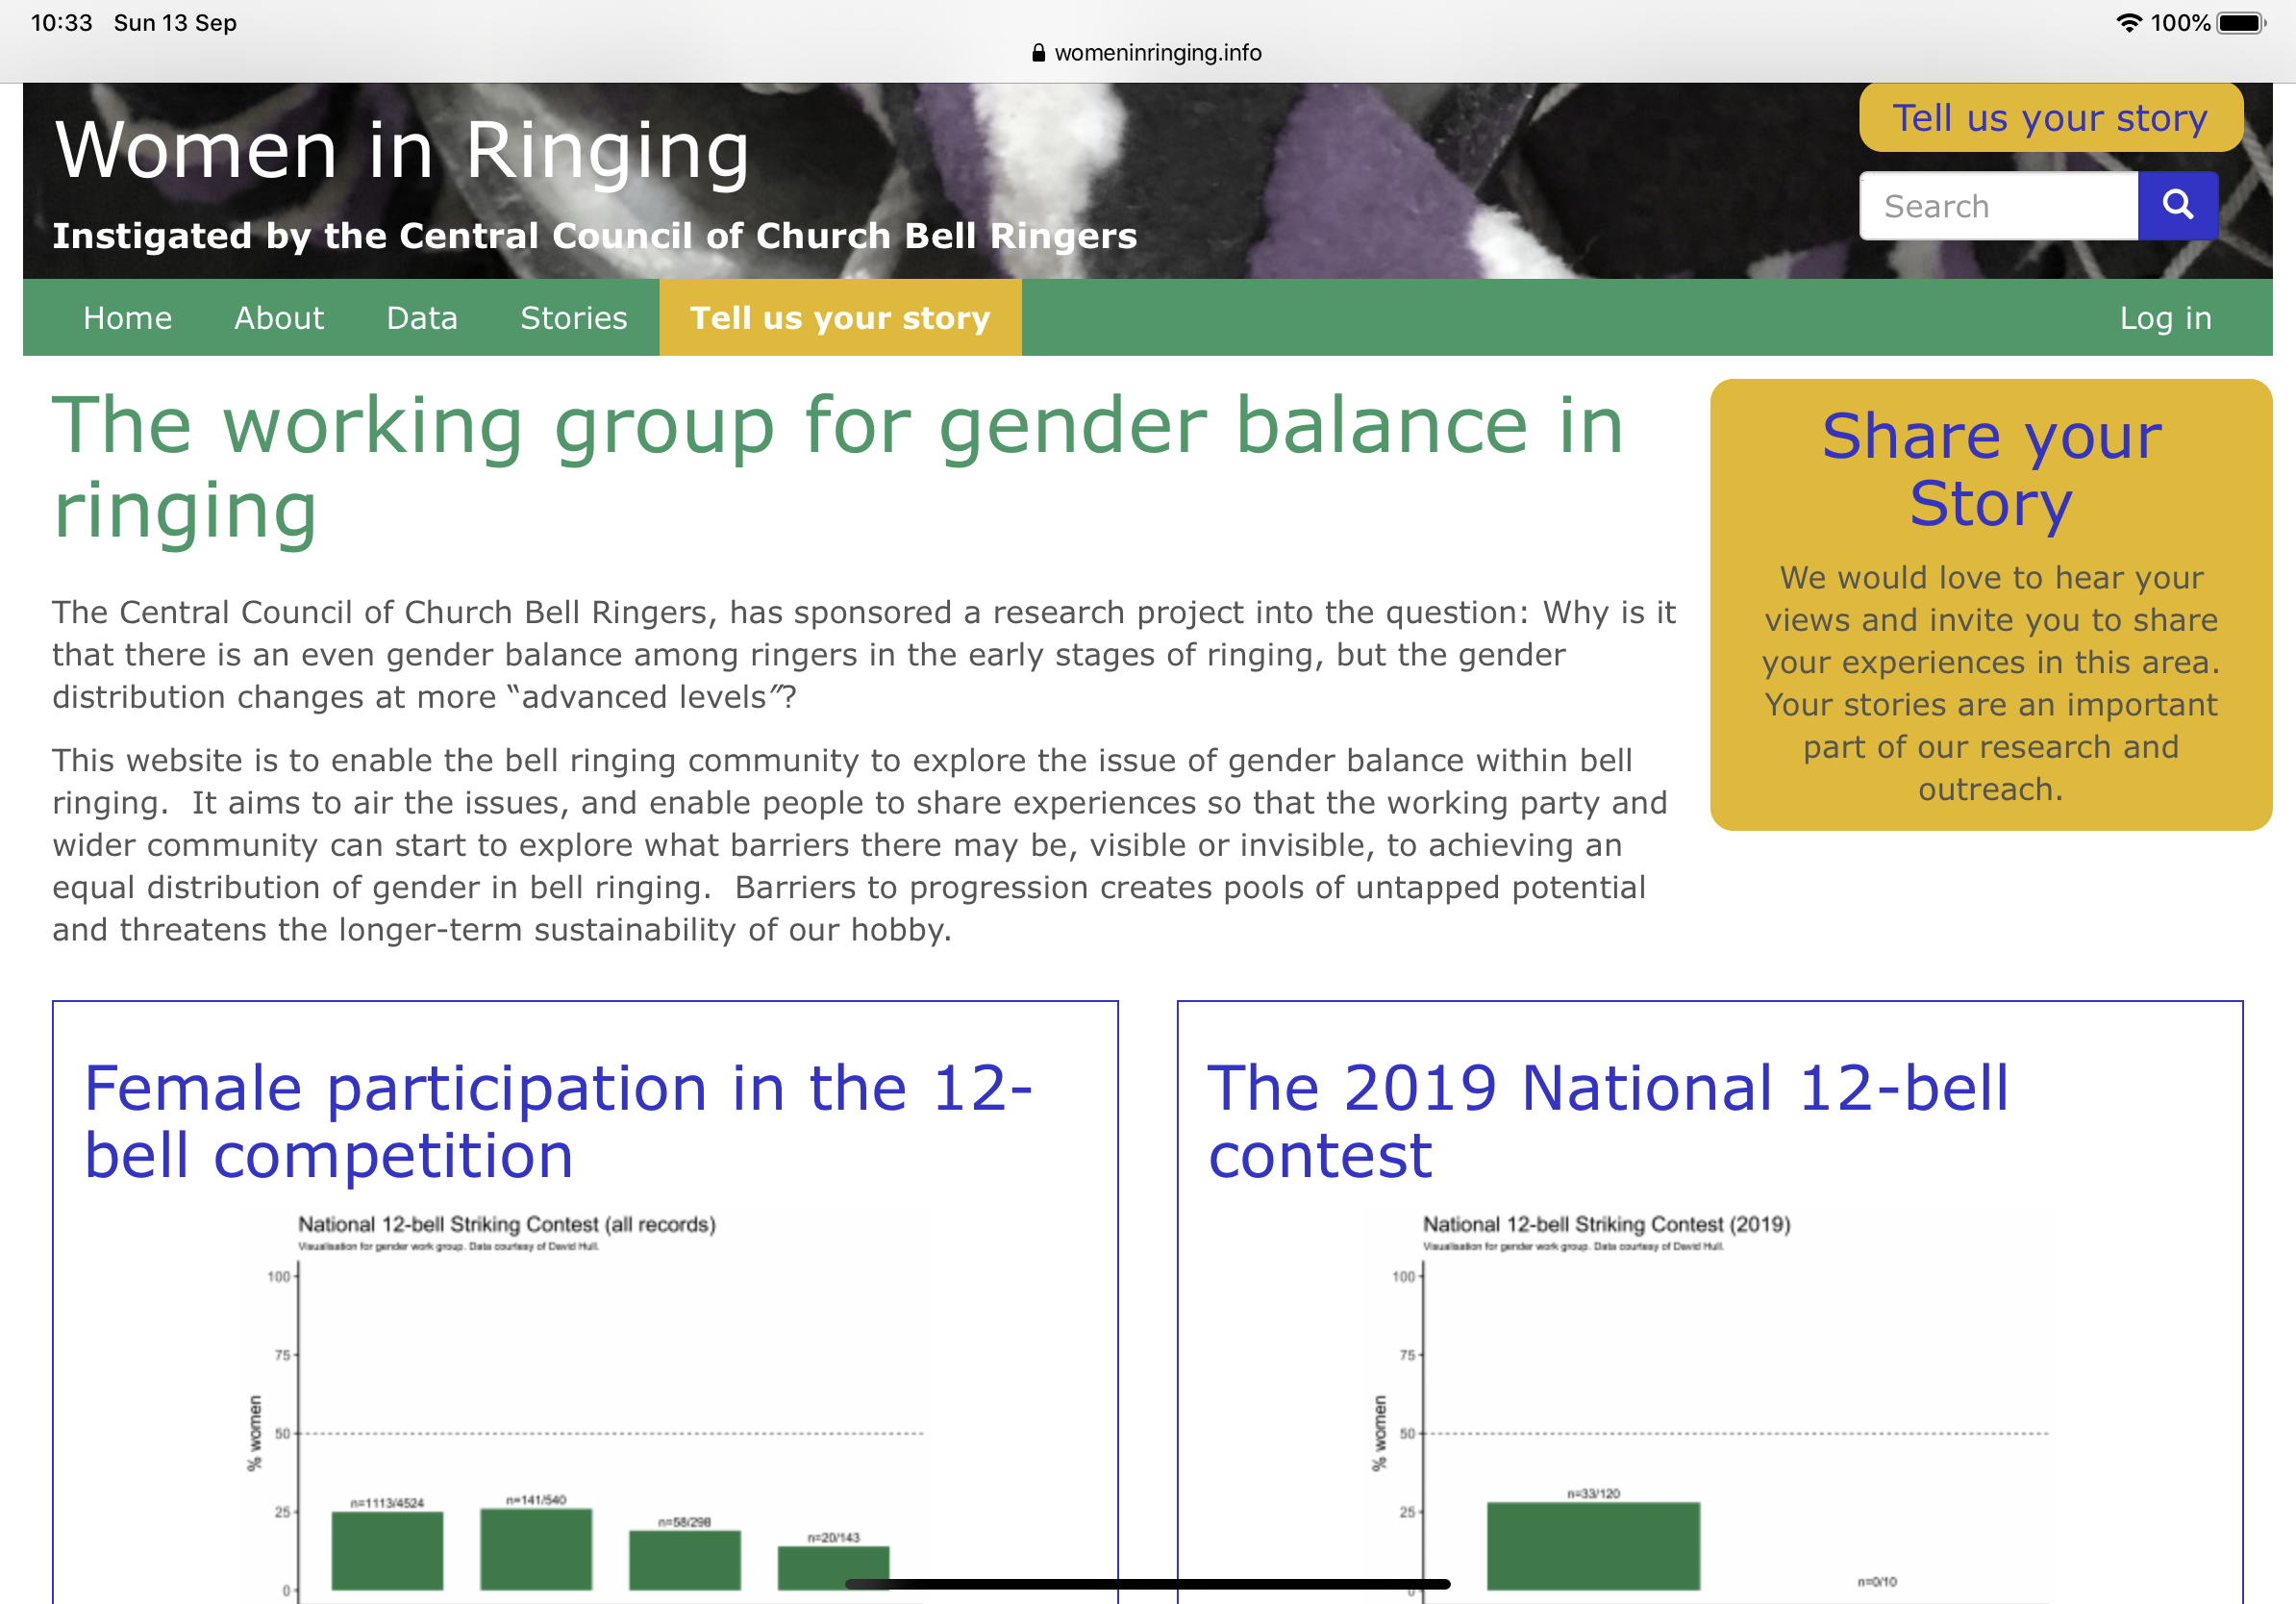Click the clock showing 10:33
Image resolution: width=2296 pixels, height=1604 pixels.
[62, 21]
